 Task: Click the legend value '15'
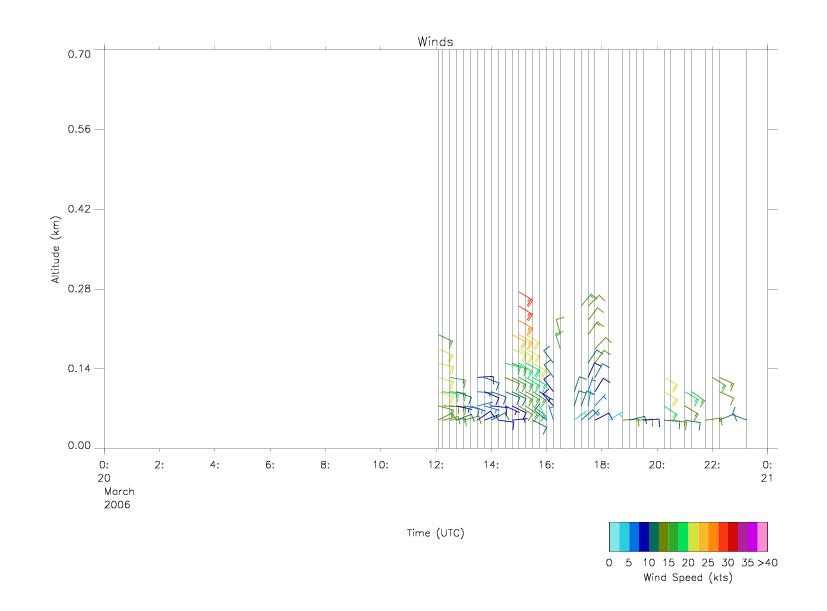point(668,562)
